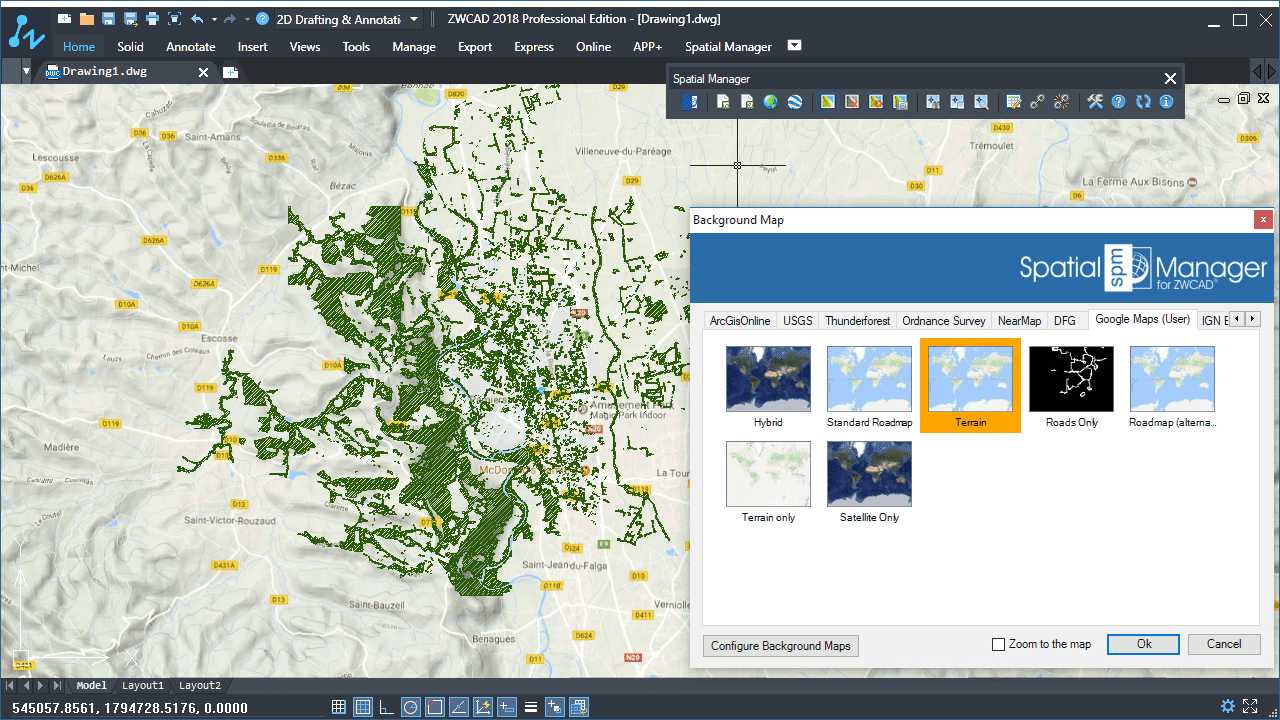Select the Ordnance Survey tab
Viewport: 1280px width, 720px height.
click(944, 321)
